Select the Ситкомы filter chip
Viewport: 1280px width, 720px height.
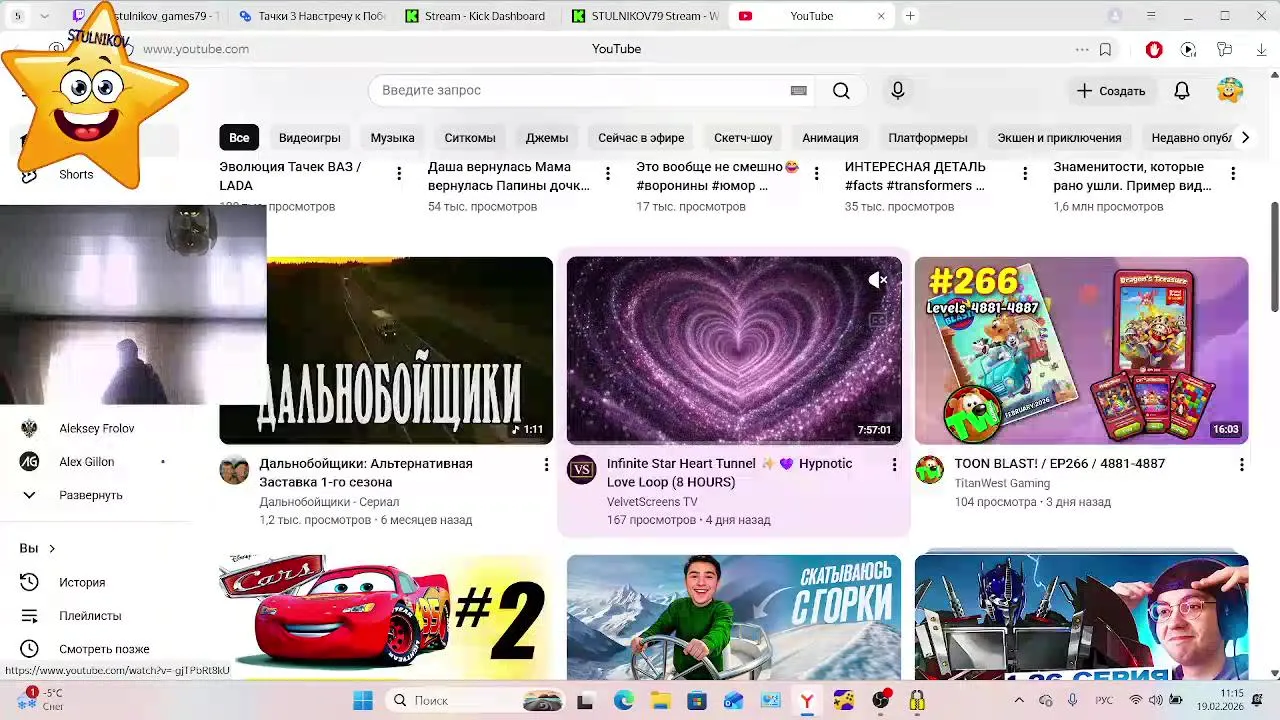[470, 138]
